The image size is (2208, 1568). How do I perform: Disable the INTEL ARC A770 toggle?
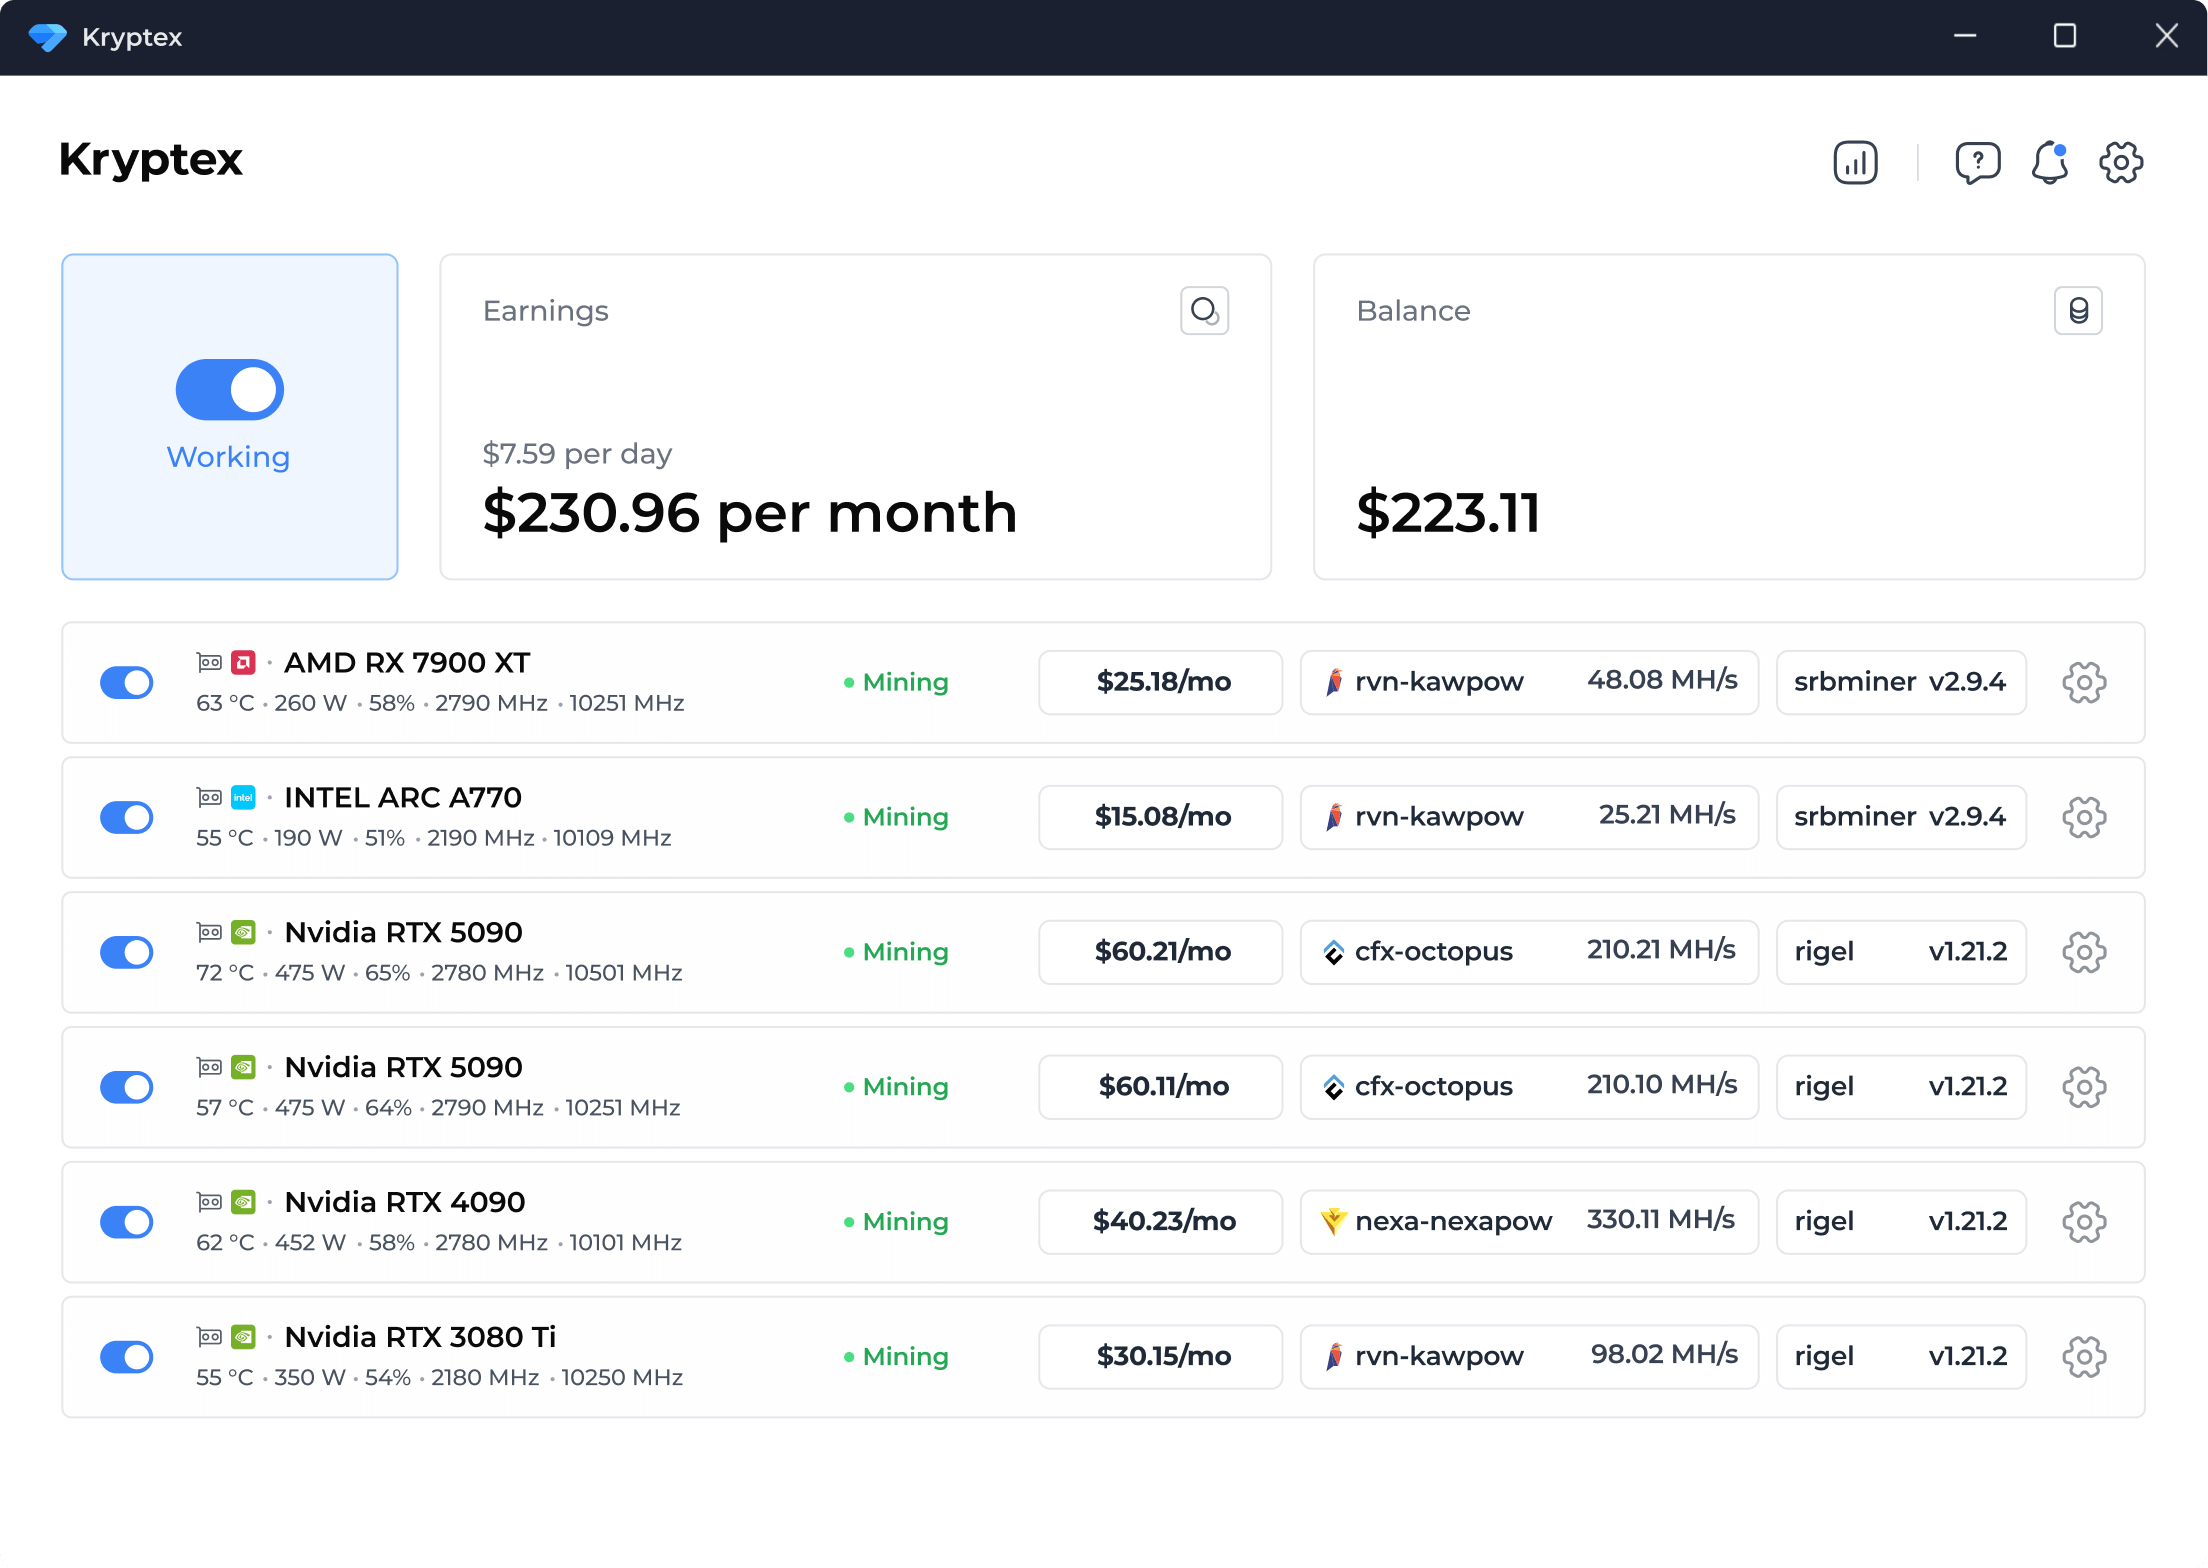click(127, 818)
